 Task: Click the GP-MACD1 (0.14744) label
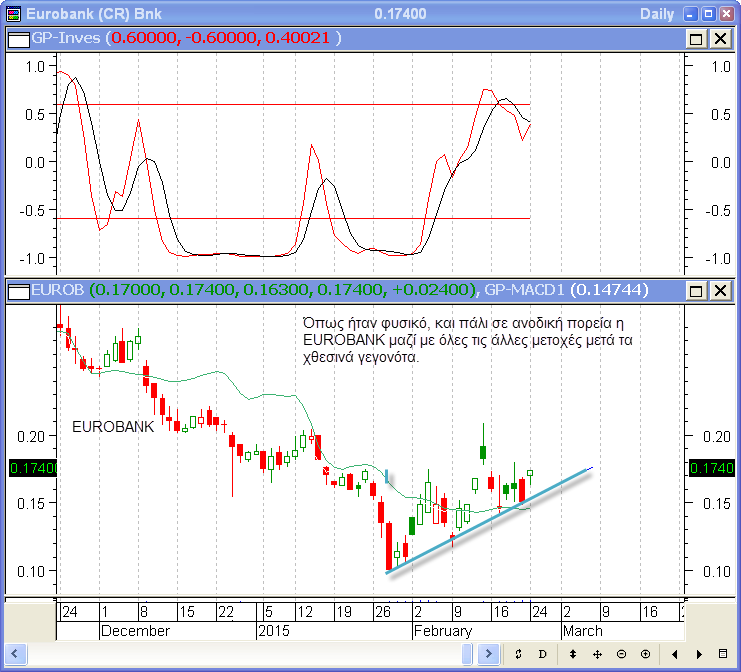566,290
